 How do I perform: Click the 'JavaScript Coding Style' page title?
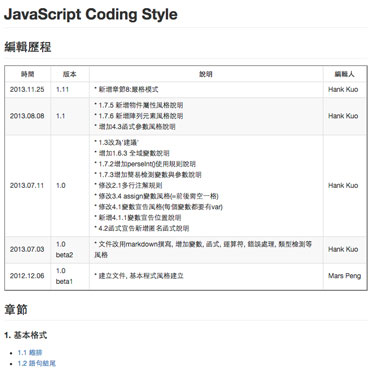[91, 14]
